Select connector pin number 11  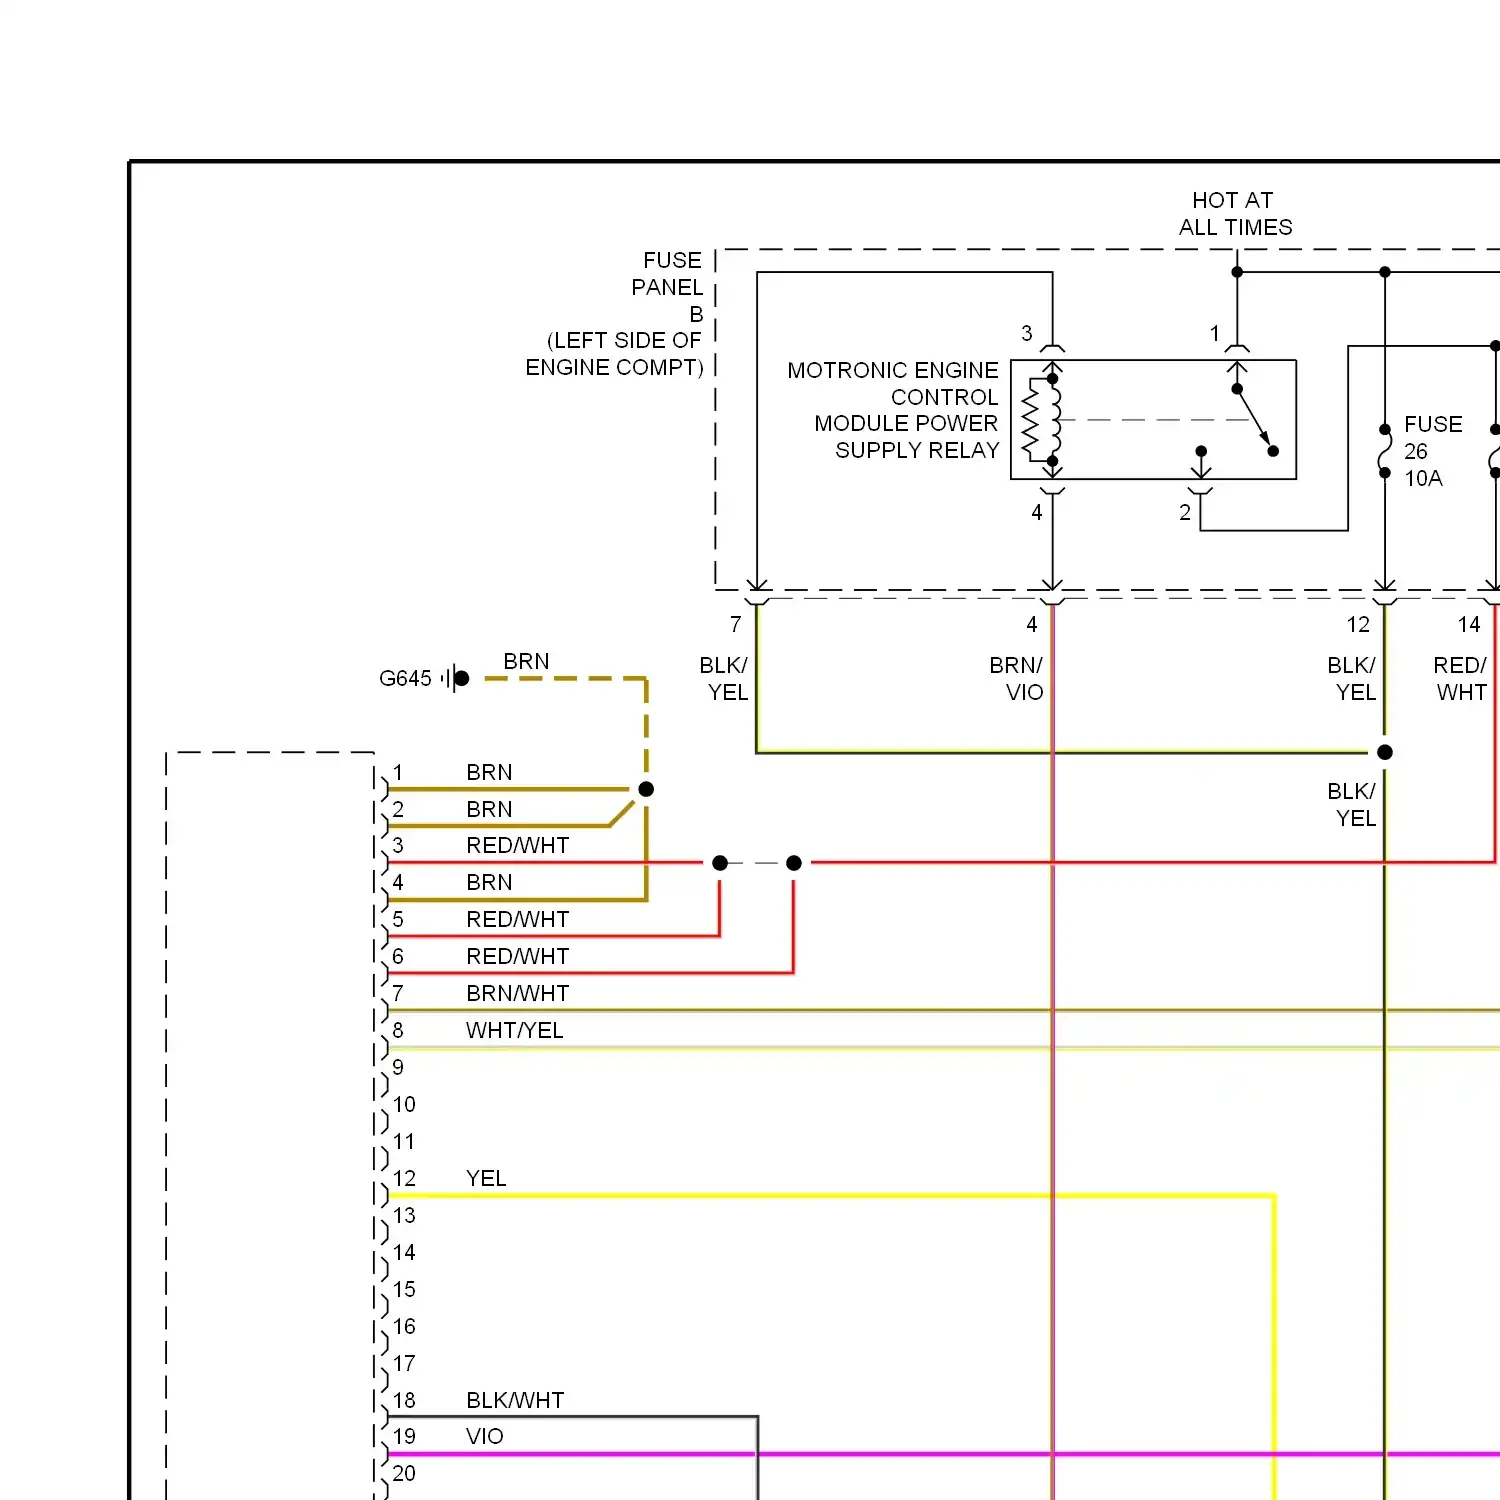coord(403,1141)
